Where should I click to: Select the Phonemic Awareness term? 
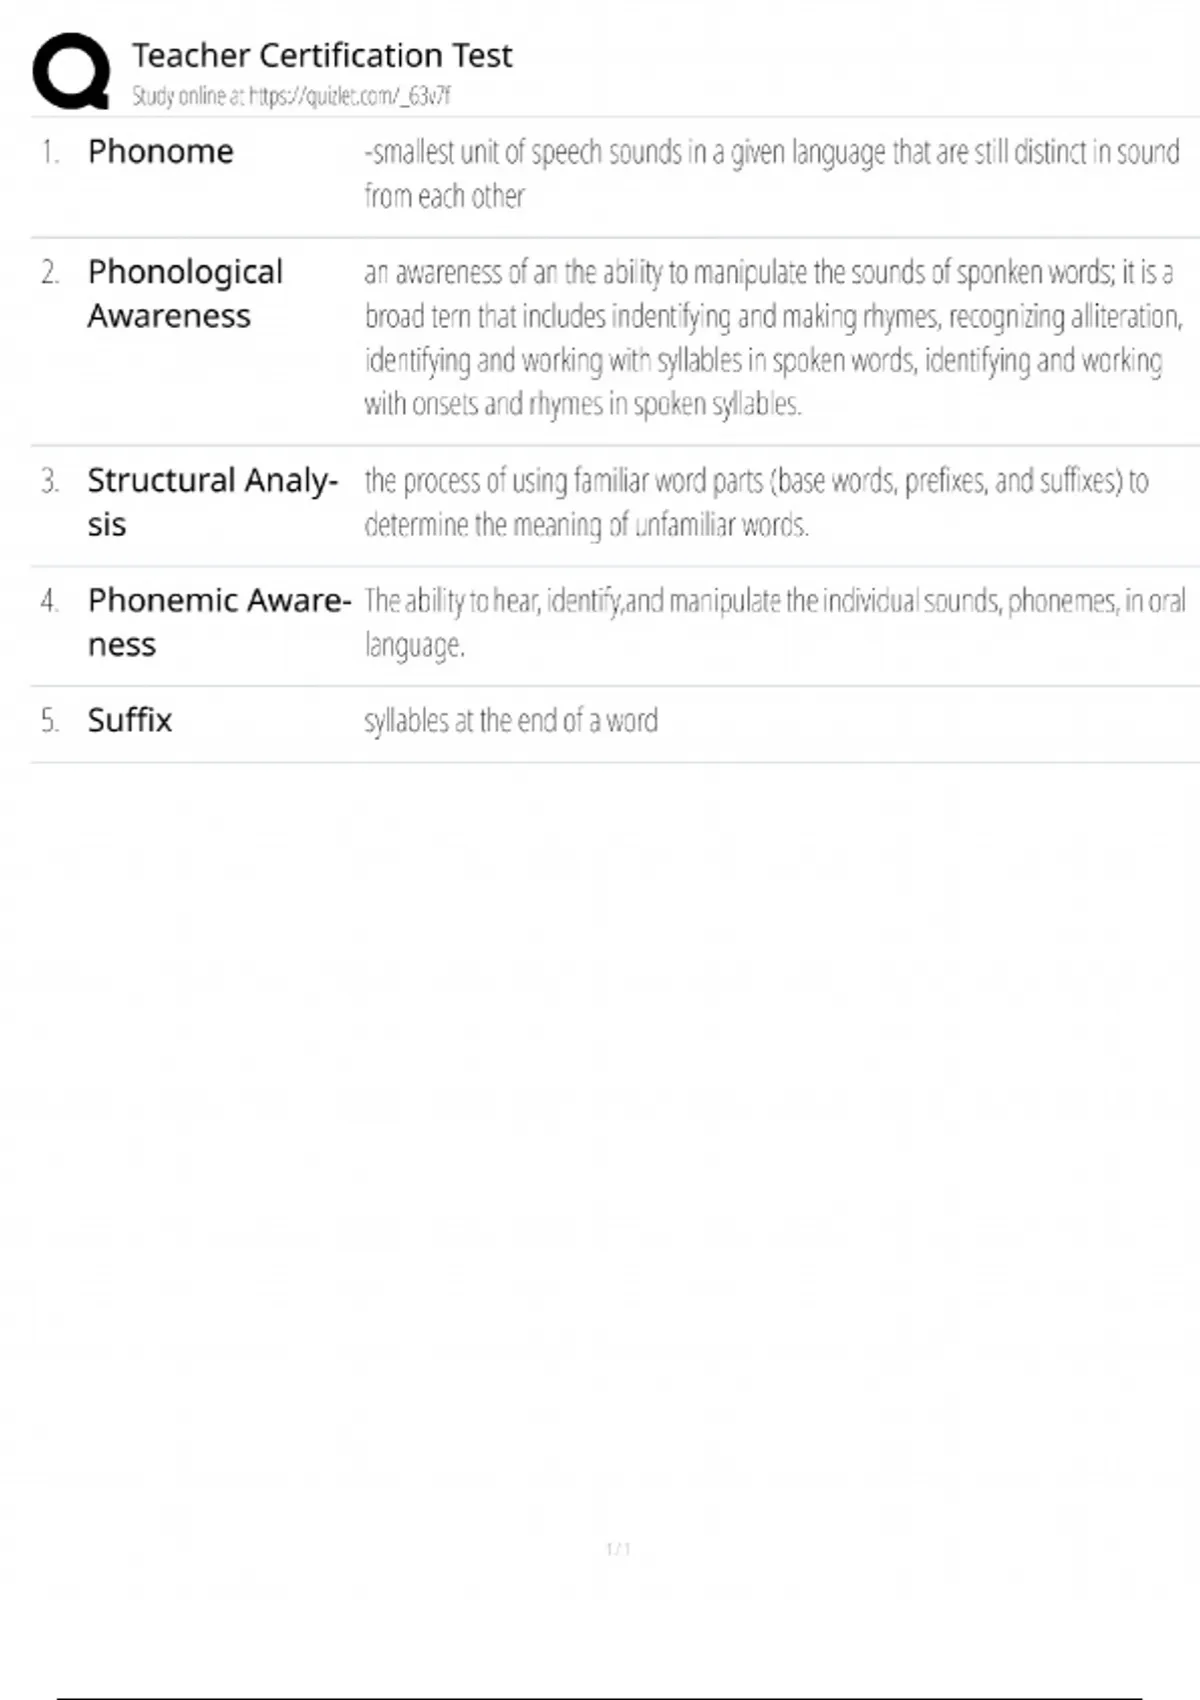point(219,621)
